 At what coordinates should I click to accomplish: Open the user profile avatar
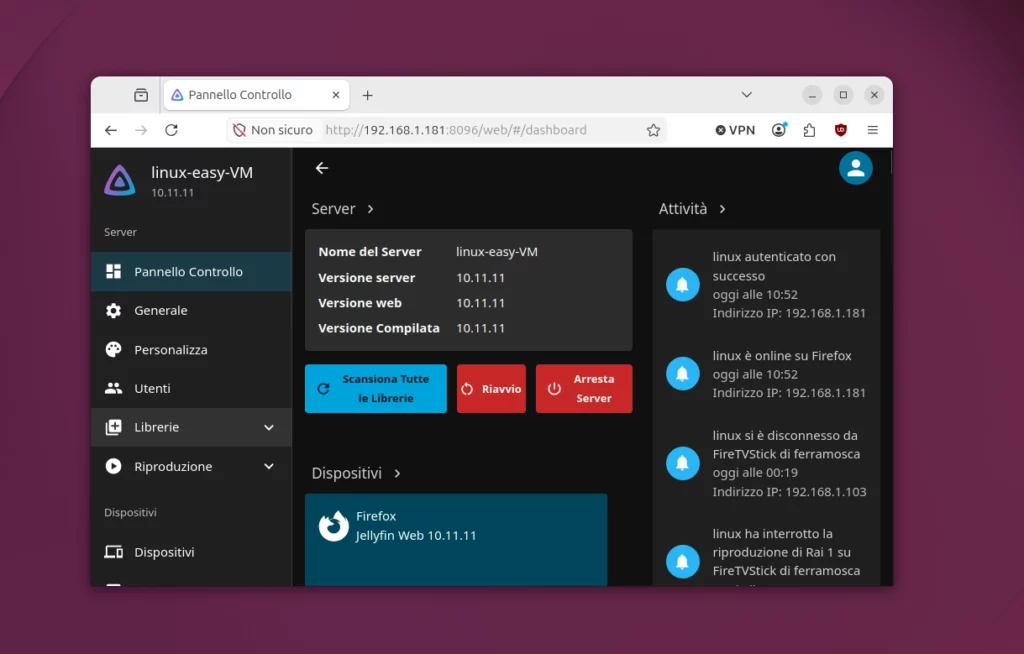tap(856, 168)
